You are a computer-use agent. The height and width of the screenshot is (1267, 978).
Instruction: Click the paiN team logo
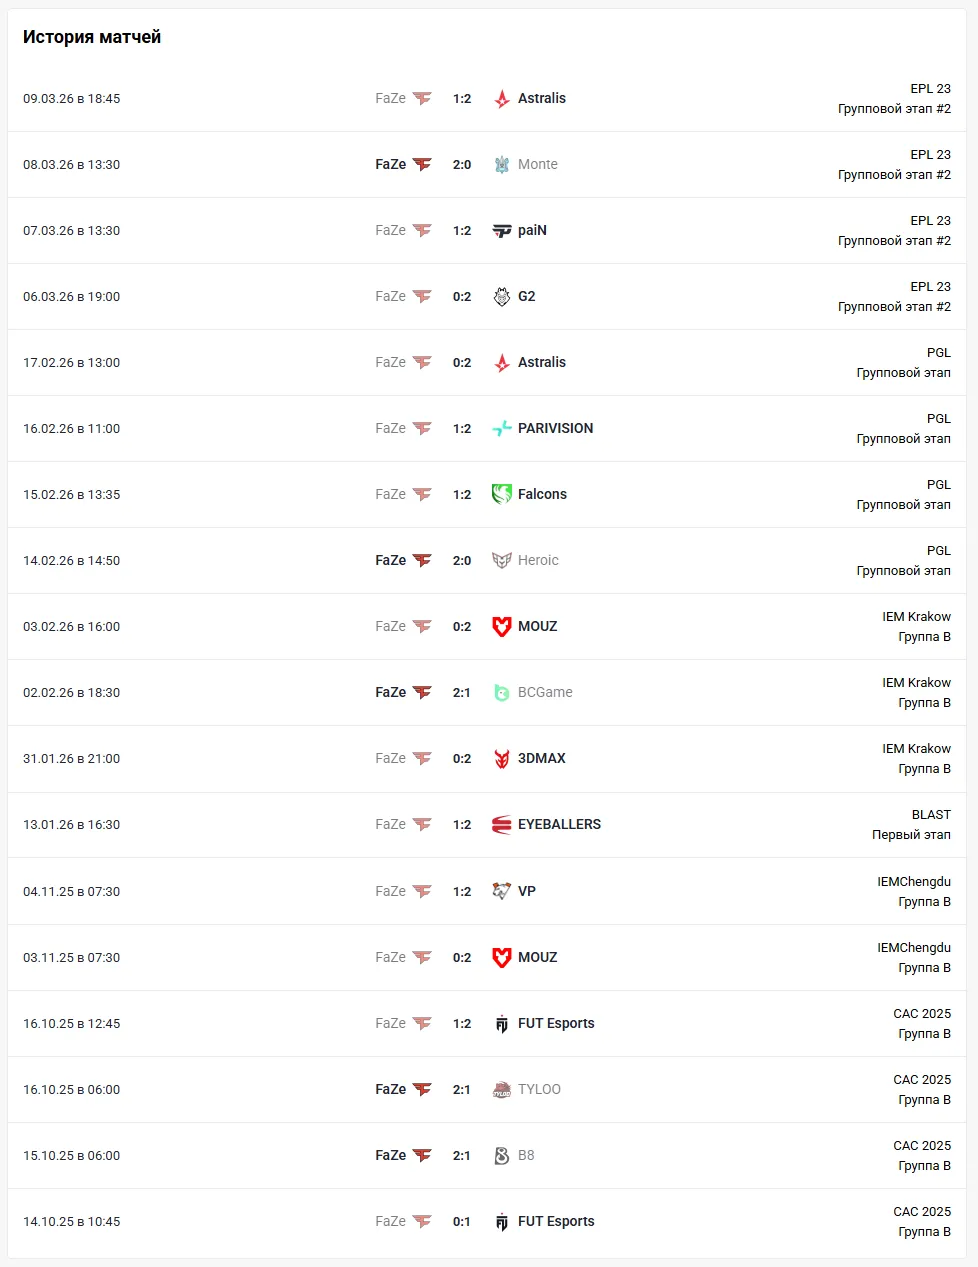pos(502,231)
